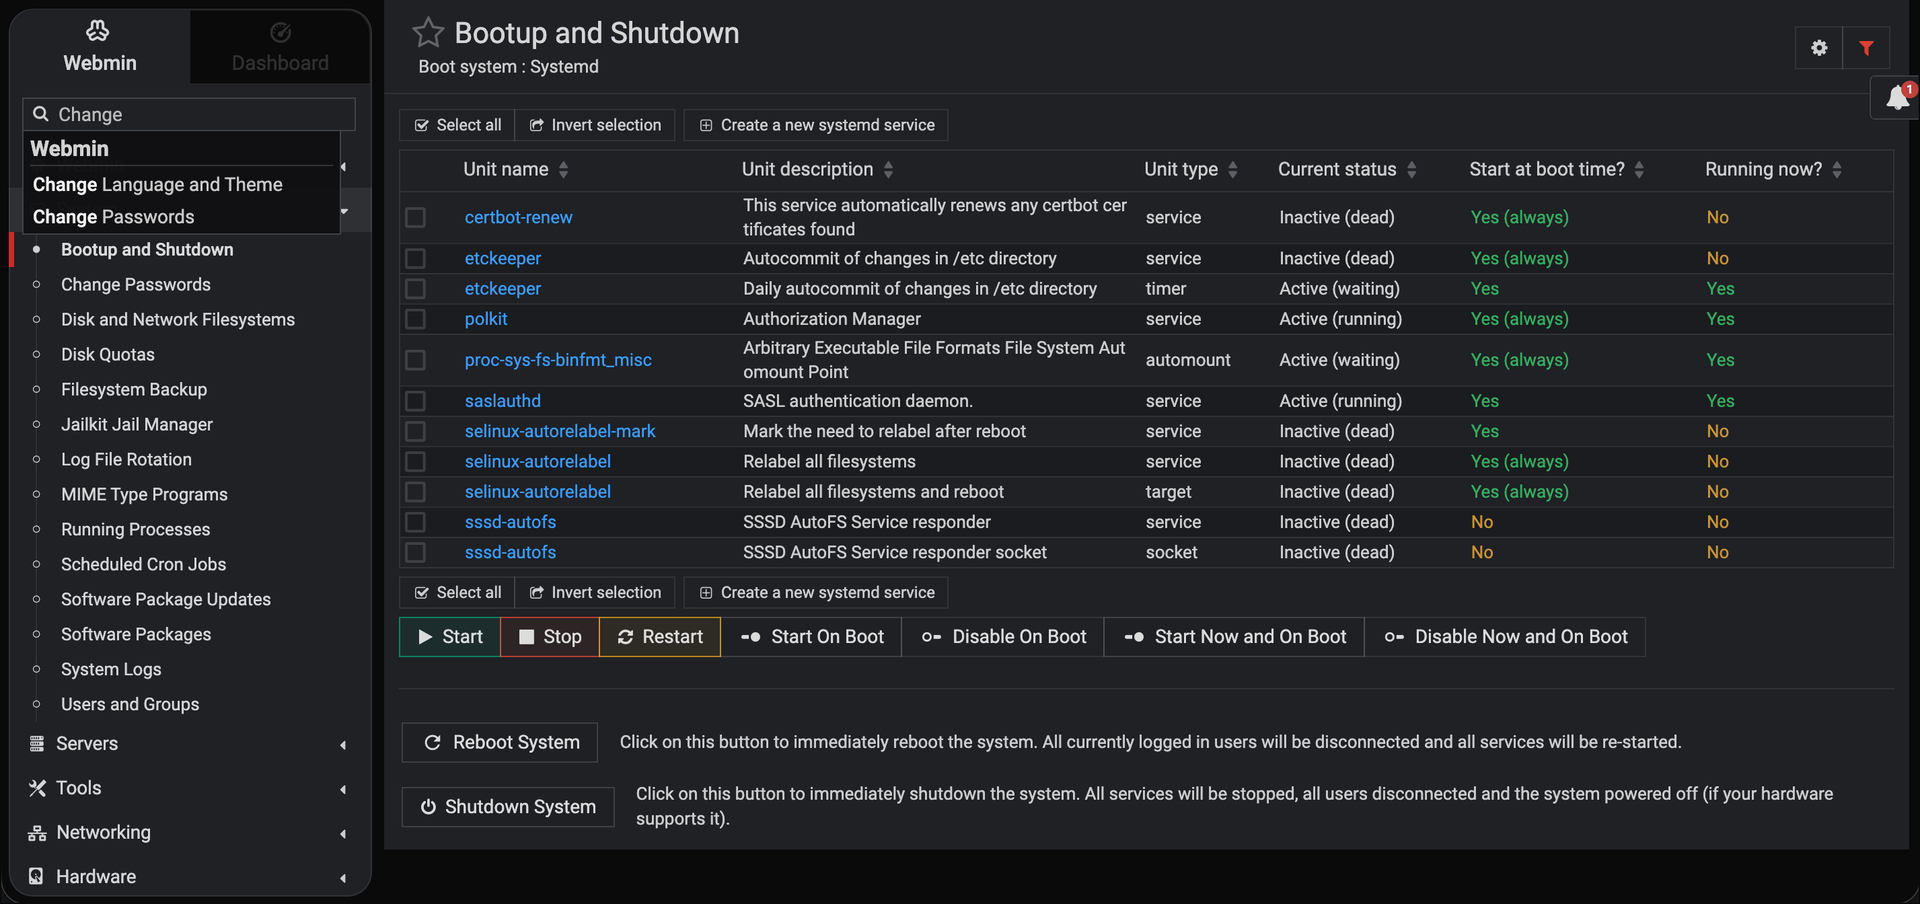This screenshot has height=904, width=1920.
Task: Click the Dashboard gauge icon
Action: coord(281,32)
